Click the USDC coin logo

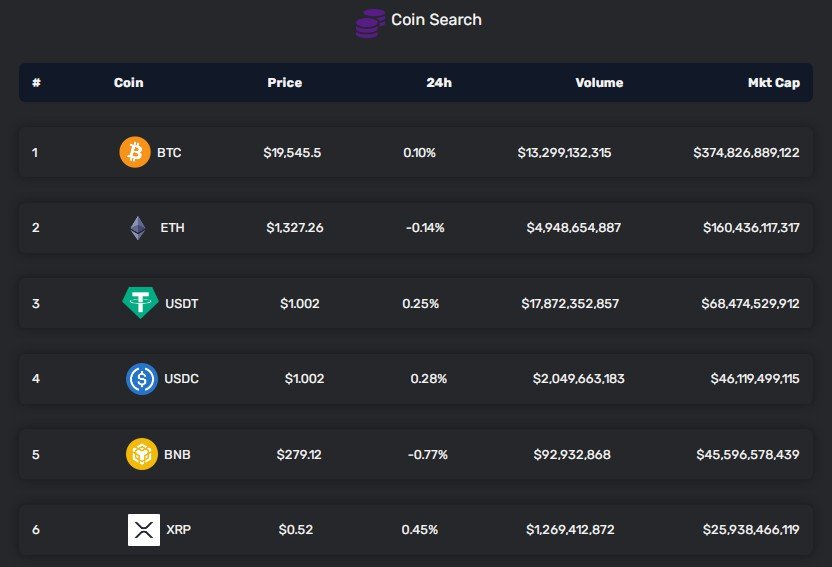tap(142, 379)
